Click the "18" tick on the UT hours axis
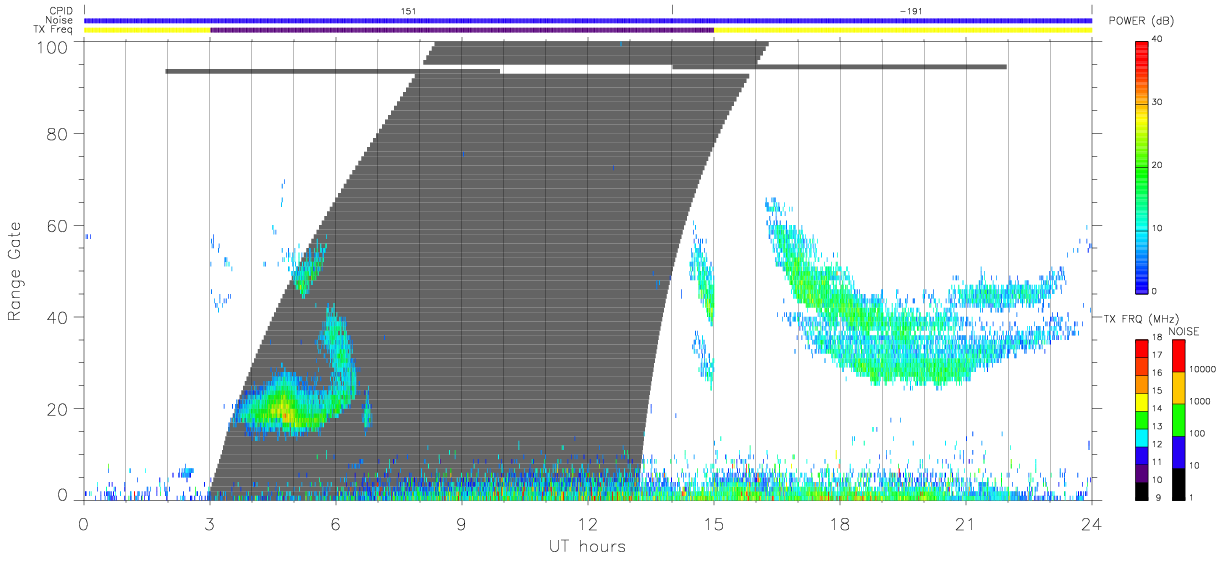The width and height of the screenshot is (1228, 567). click(x=839, y=524)
